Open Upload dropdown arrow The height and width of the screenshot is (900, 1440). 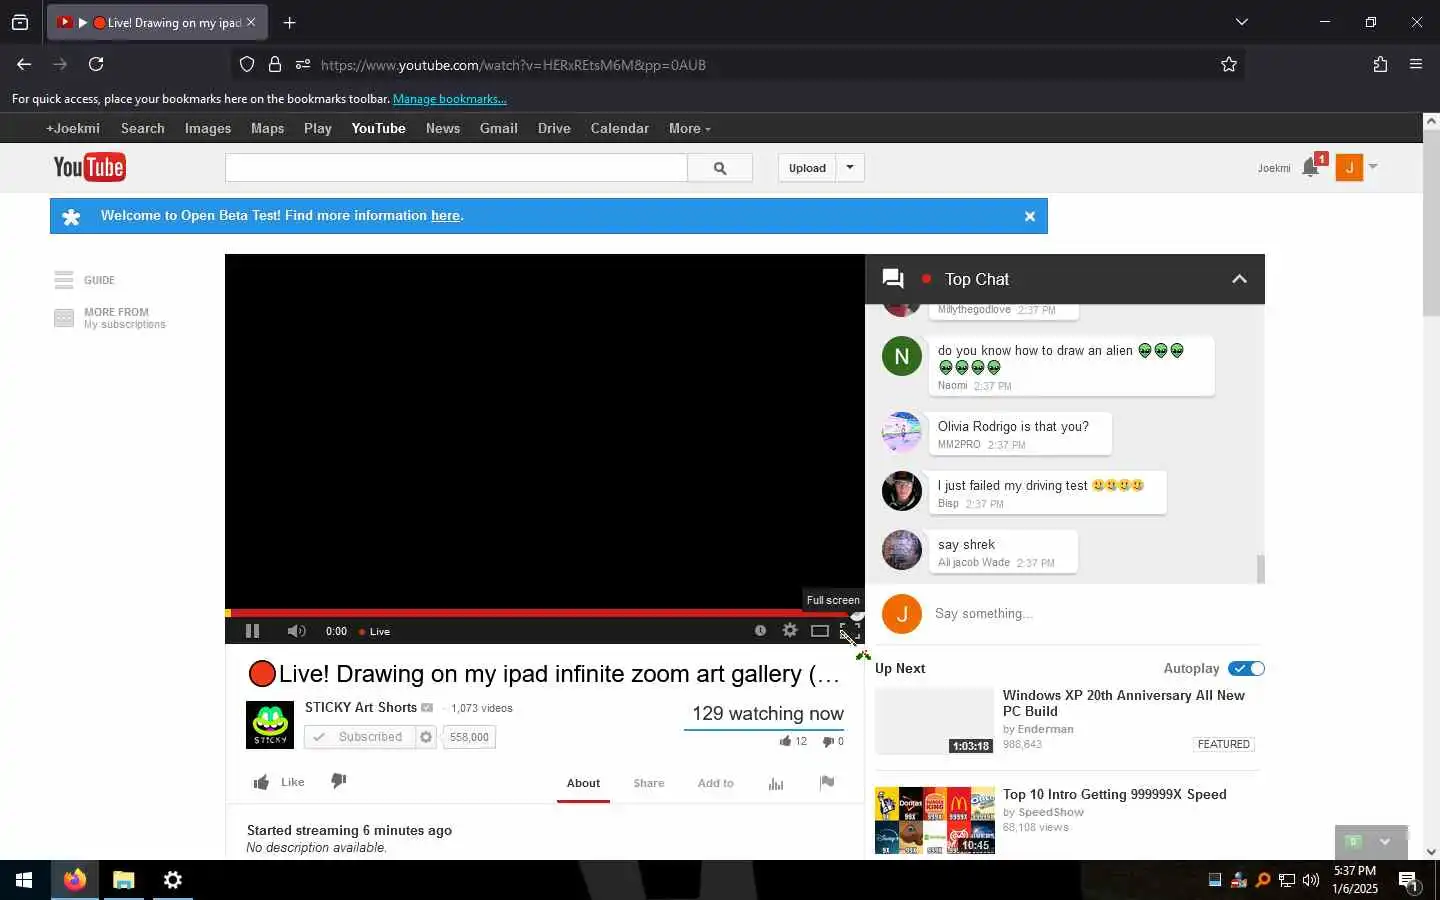pyautogui.click(x=850, y=168)
